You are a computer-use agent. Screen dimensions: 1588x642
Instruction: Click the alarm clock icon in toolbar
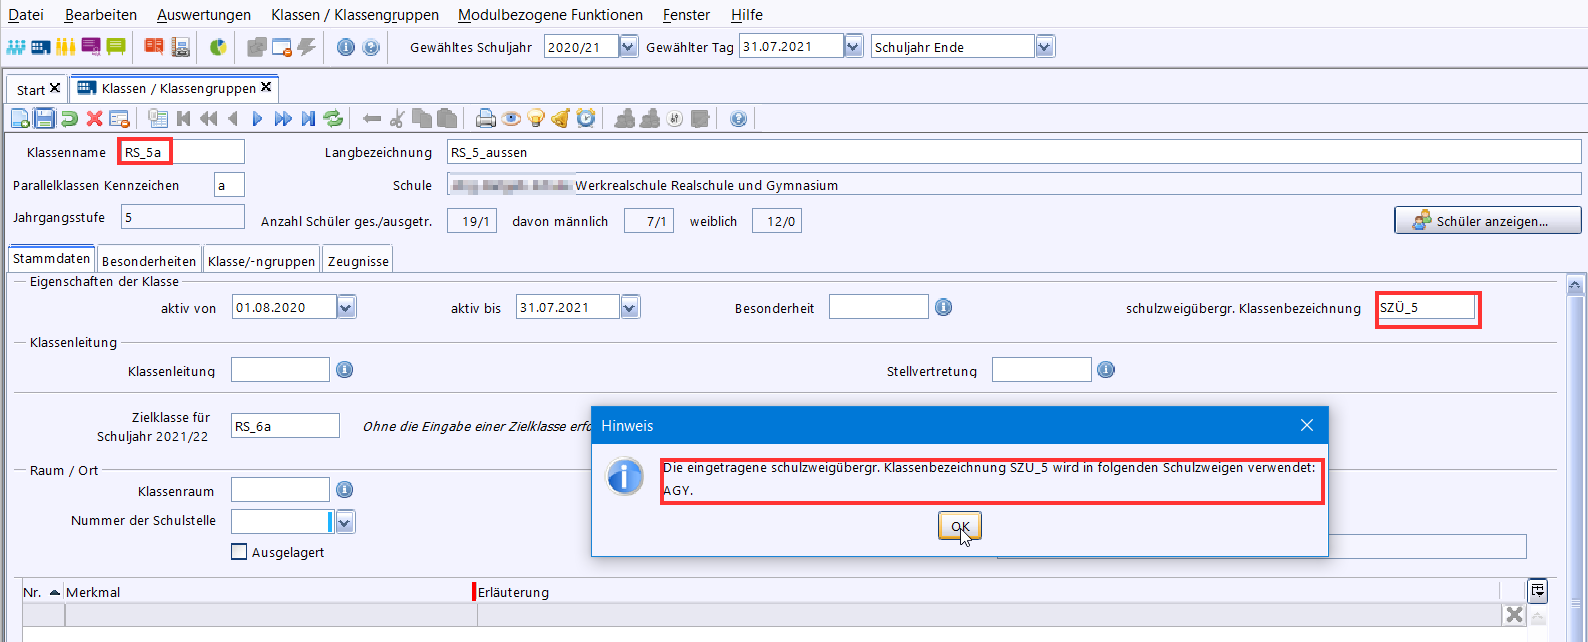click(586, 119)
